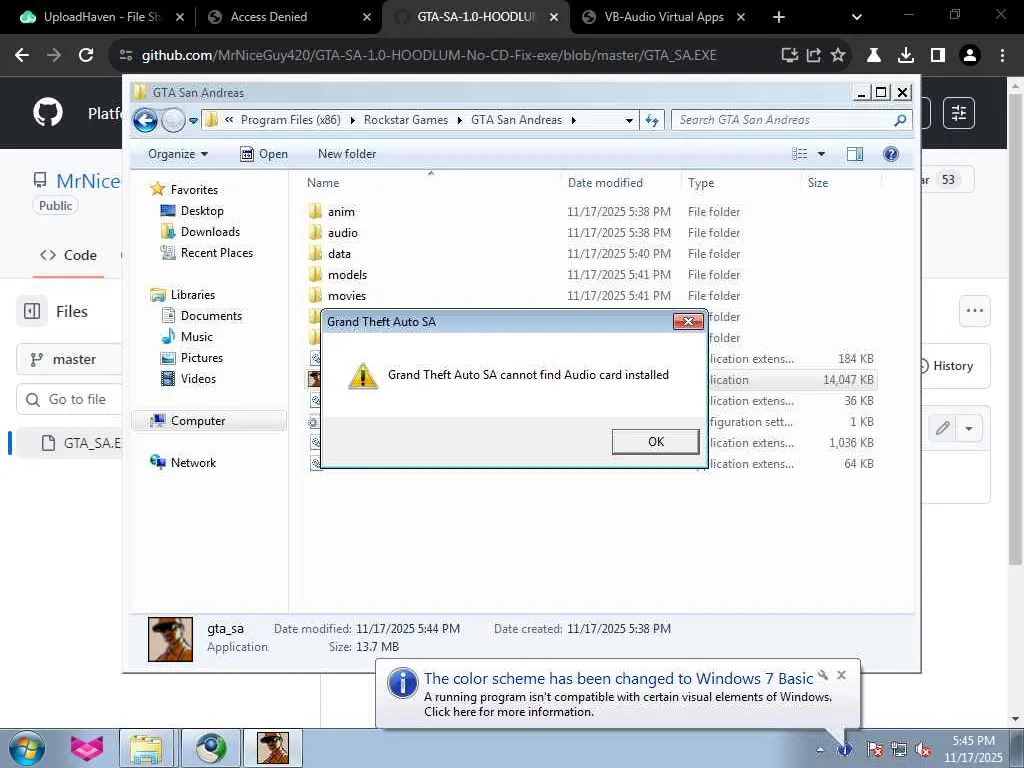Sort by Name column header
This screenshot has height=768, width=1024.
(x=431, y=183)
